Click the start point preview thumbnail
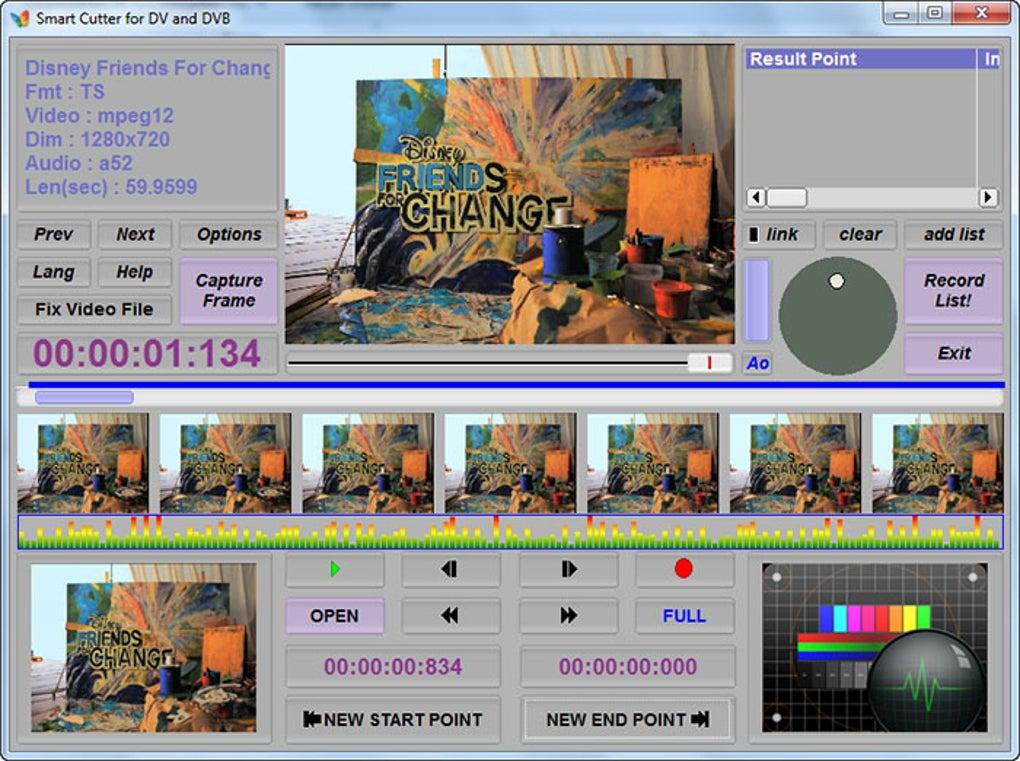Screen dimensions: 1020x761 pyautogui.click(x=143, y=648)
